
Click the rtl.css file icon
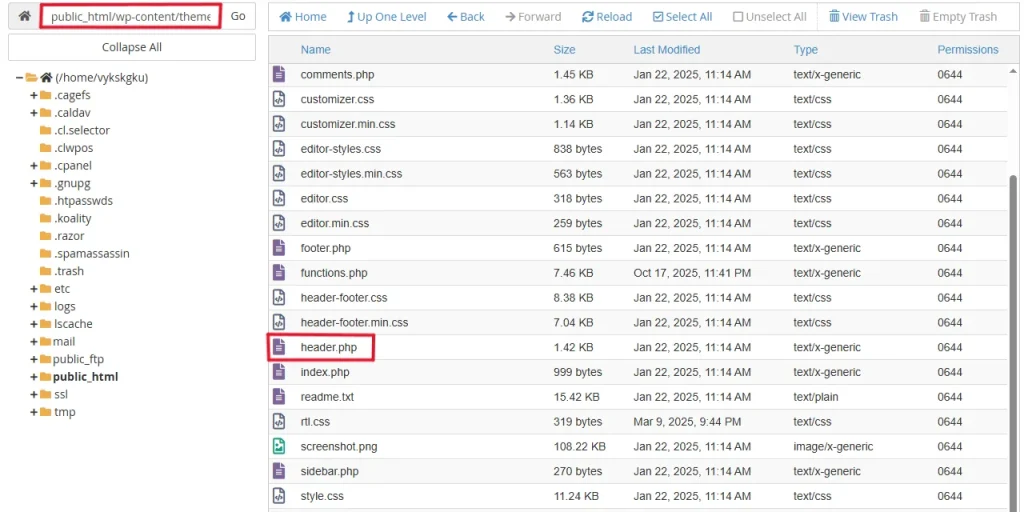(x=279, y=422)
